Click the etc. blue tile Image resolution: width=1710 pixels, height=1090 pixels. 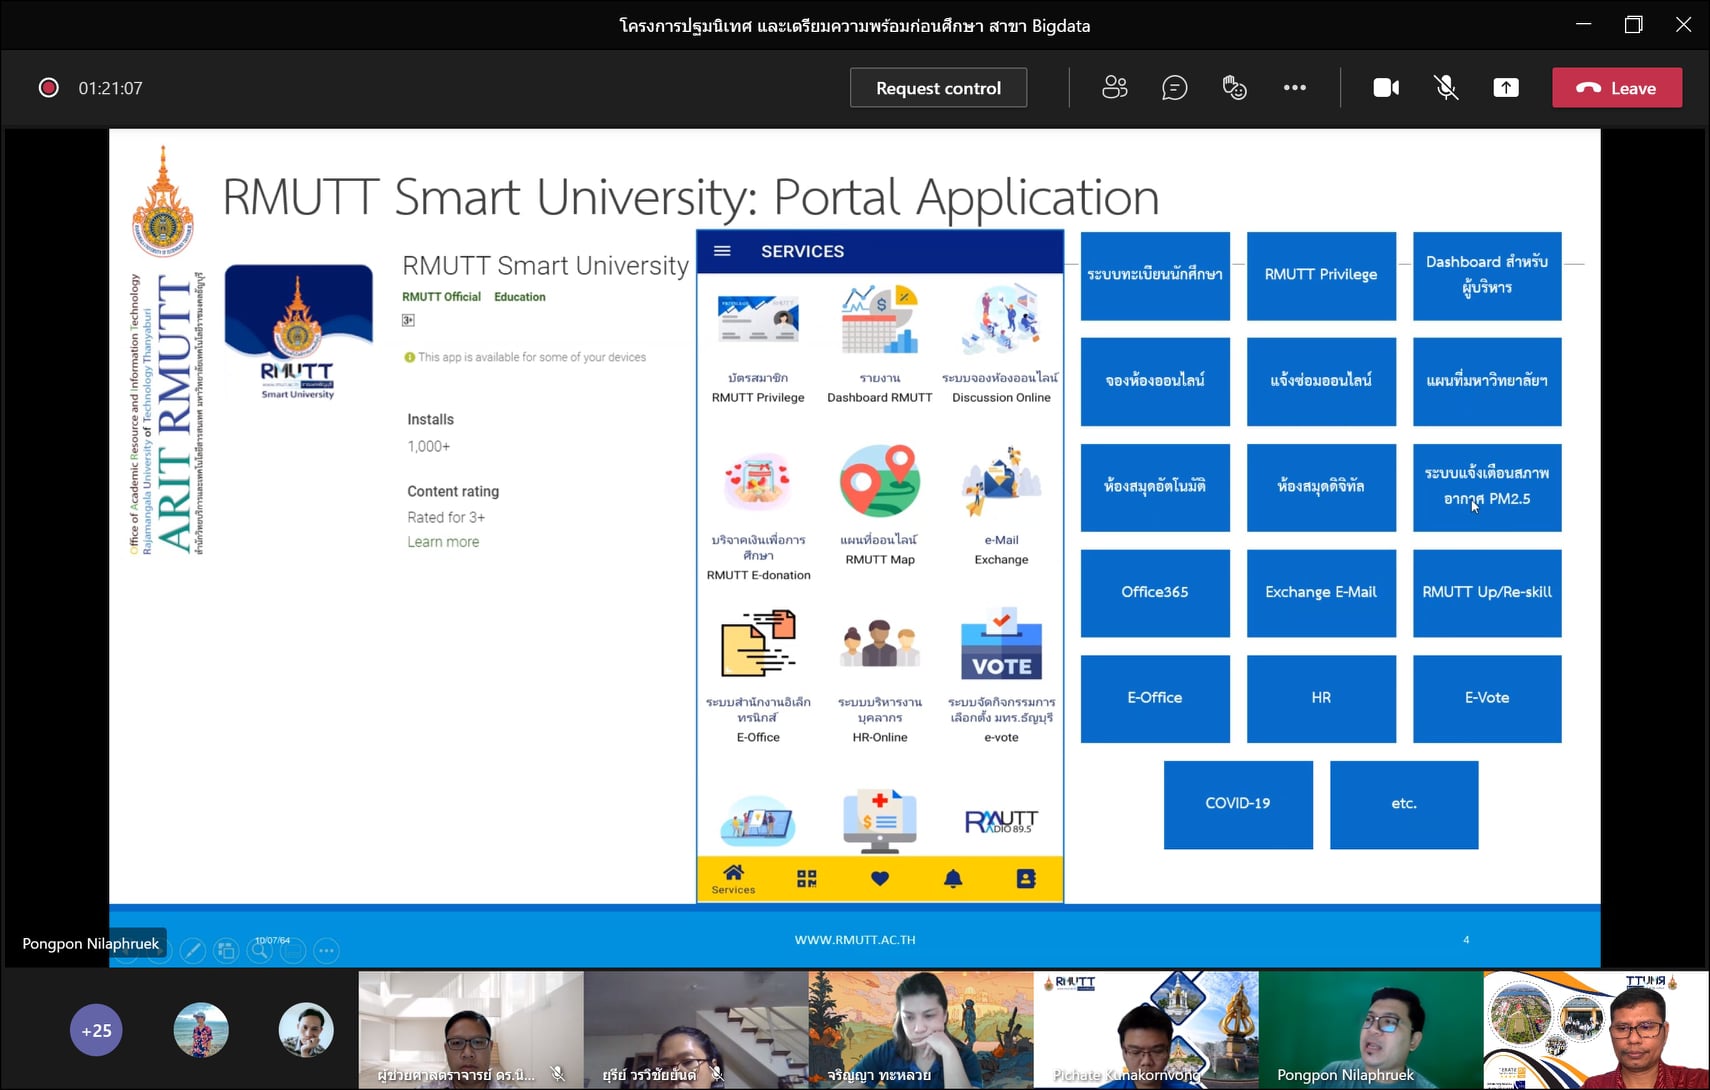click(x=1404, y=804)
